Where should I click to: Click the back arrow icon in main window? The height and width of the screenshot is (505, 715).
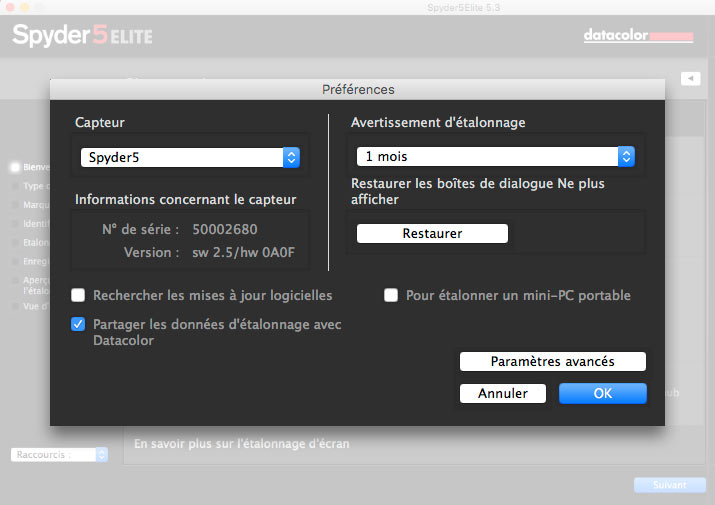click(690, 78)
